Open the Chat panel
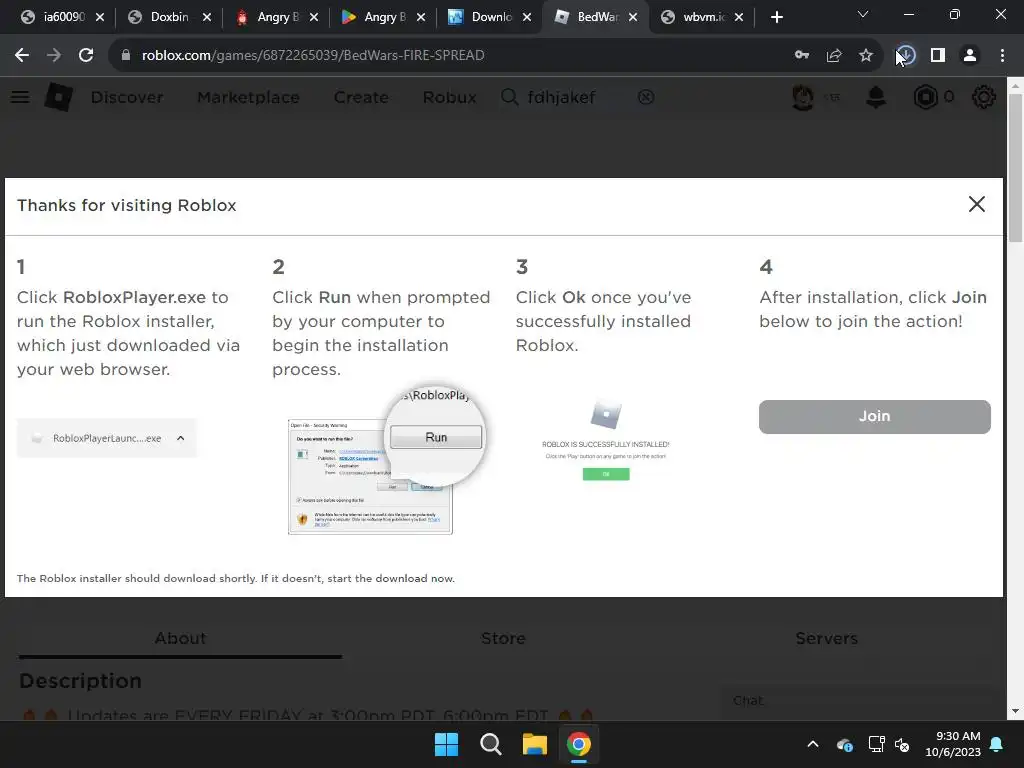1024x768 pixels. click(862, 701)
